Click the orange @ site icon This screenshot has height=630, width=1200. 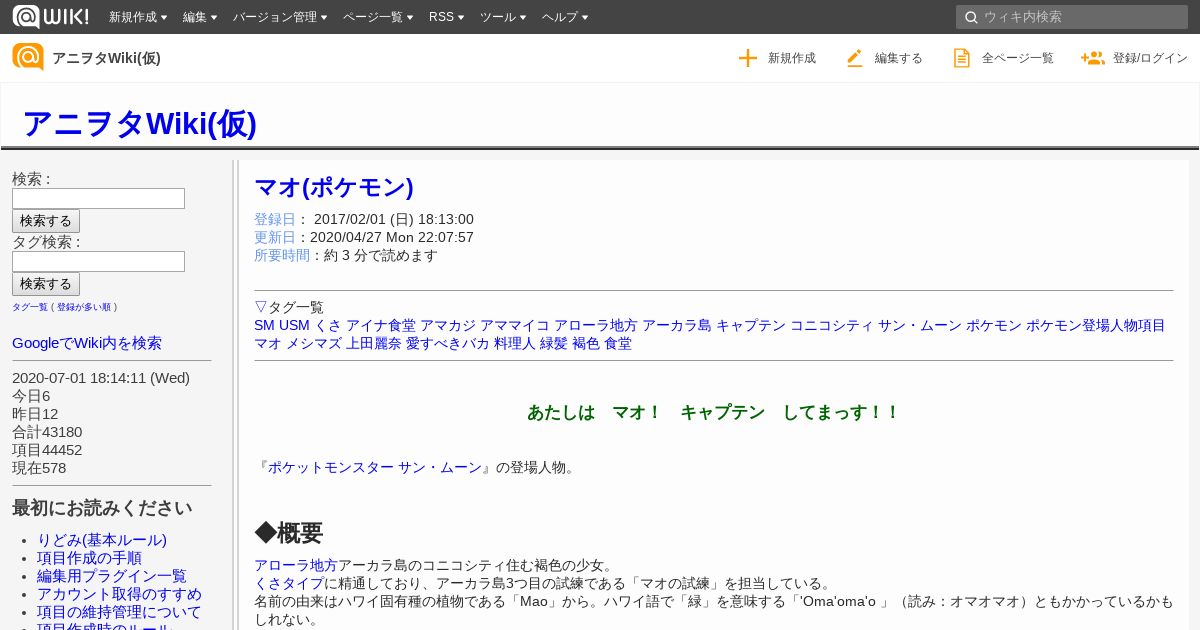coord(28,57)
